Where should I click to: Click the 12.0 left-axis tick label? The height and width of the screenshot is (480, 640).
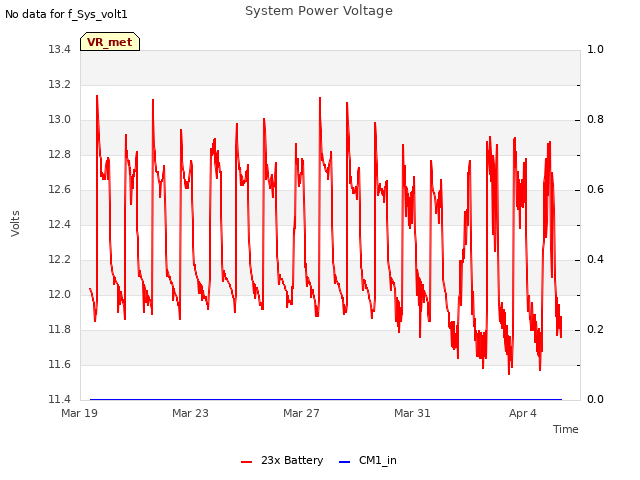60,294
